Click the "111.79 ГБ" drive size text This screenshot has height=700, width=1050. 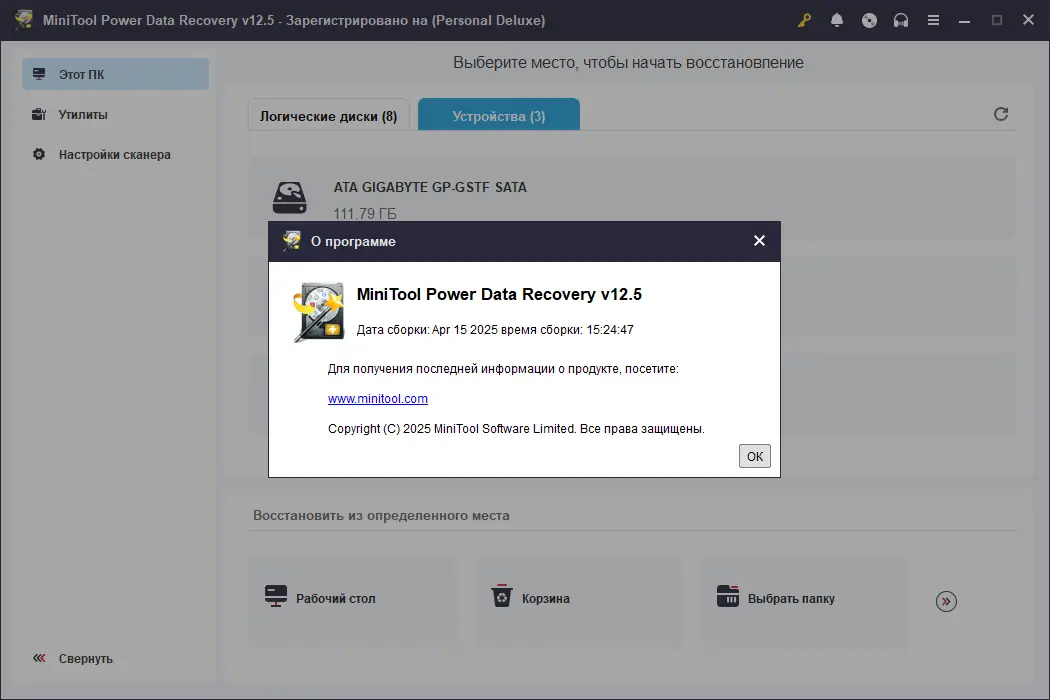(x=365, y=214)
